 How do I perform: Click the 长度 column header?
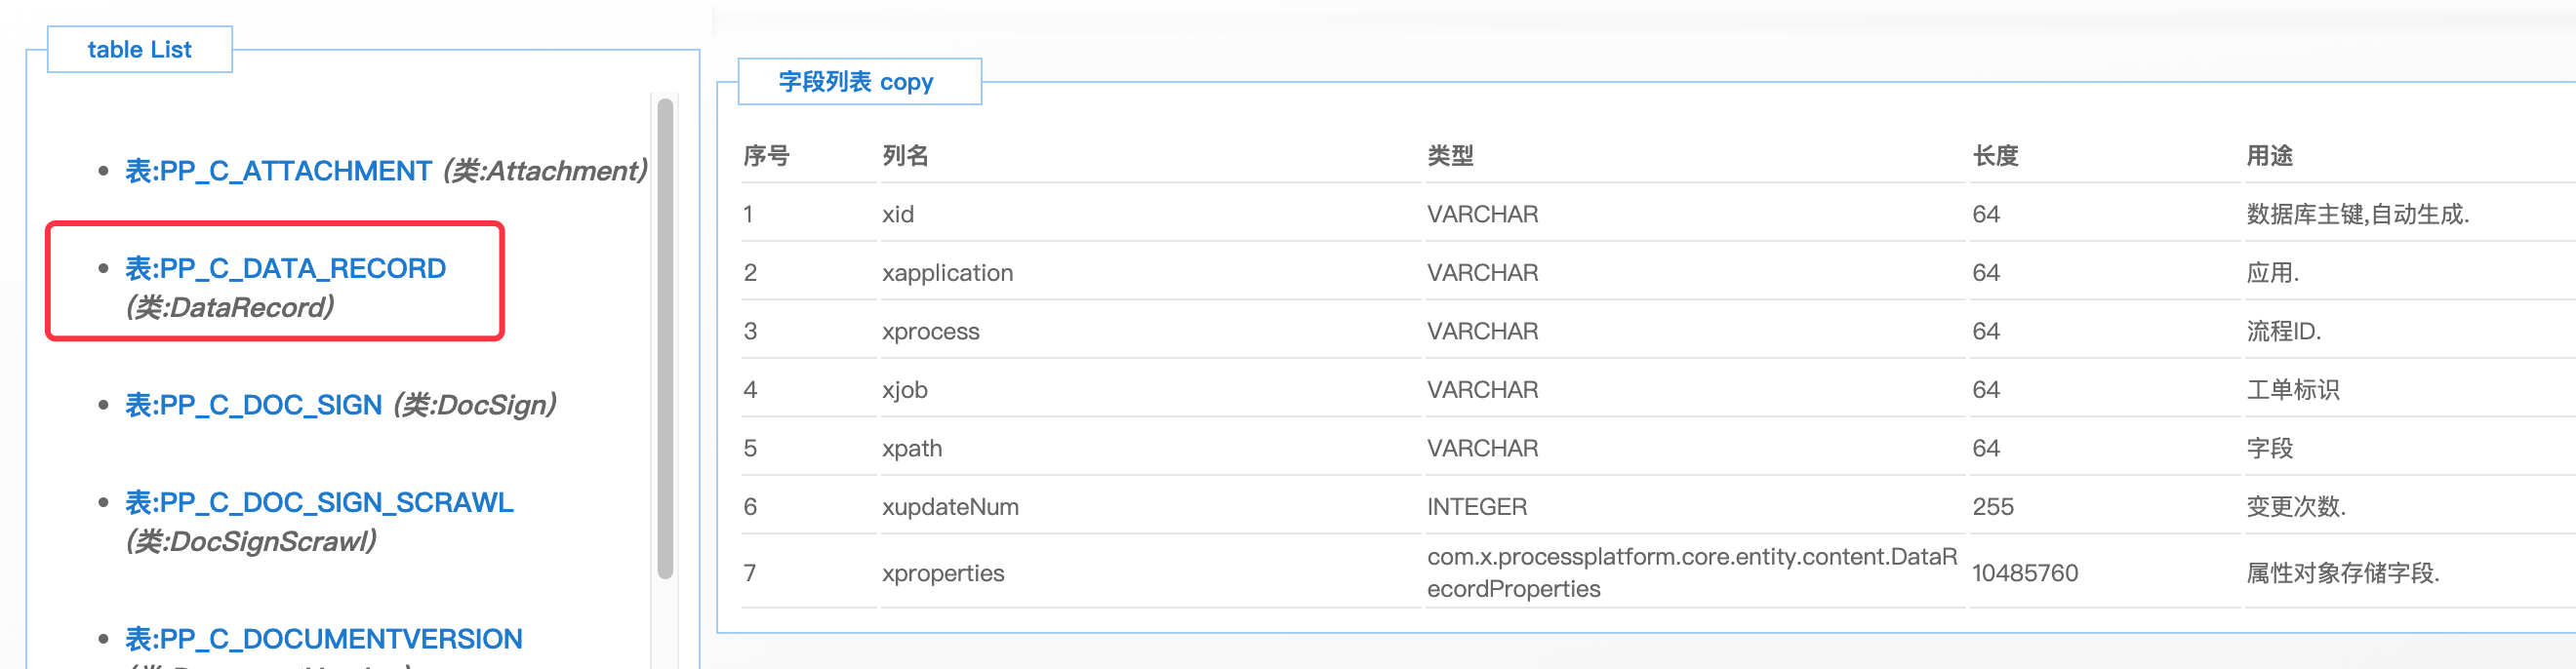[x=1995, y=156]
